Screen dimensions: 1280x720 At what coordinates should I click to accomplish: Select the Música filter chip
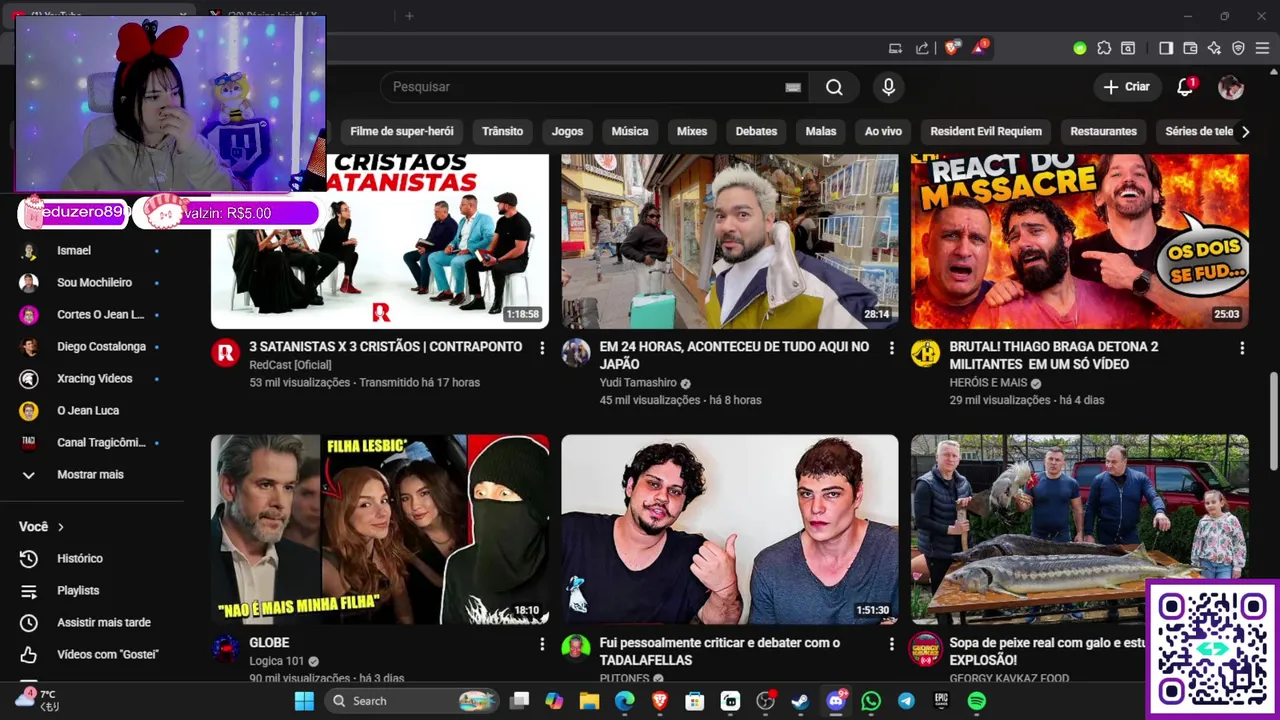coord(630,131)
